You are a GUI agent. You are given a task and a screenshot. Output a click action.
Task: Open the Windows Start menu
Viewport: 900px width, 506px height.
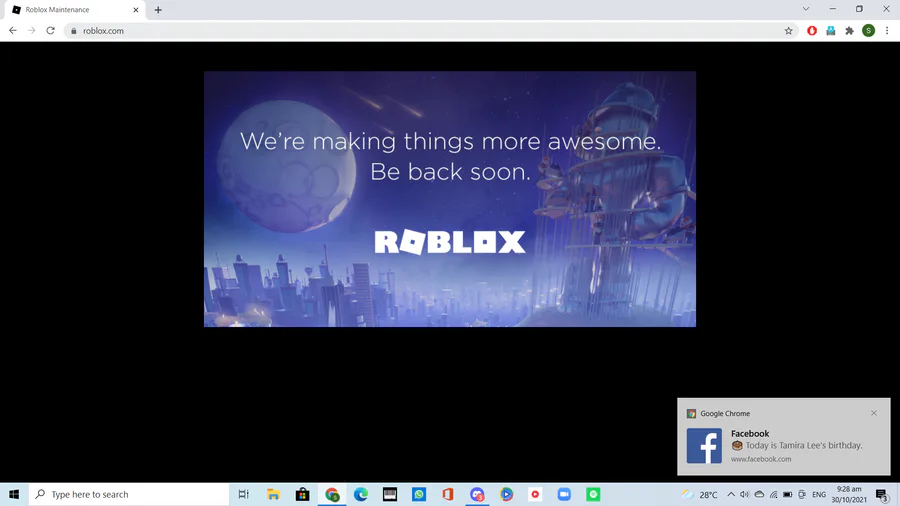pyautogui.click(x=14, y=494)
